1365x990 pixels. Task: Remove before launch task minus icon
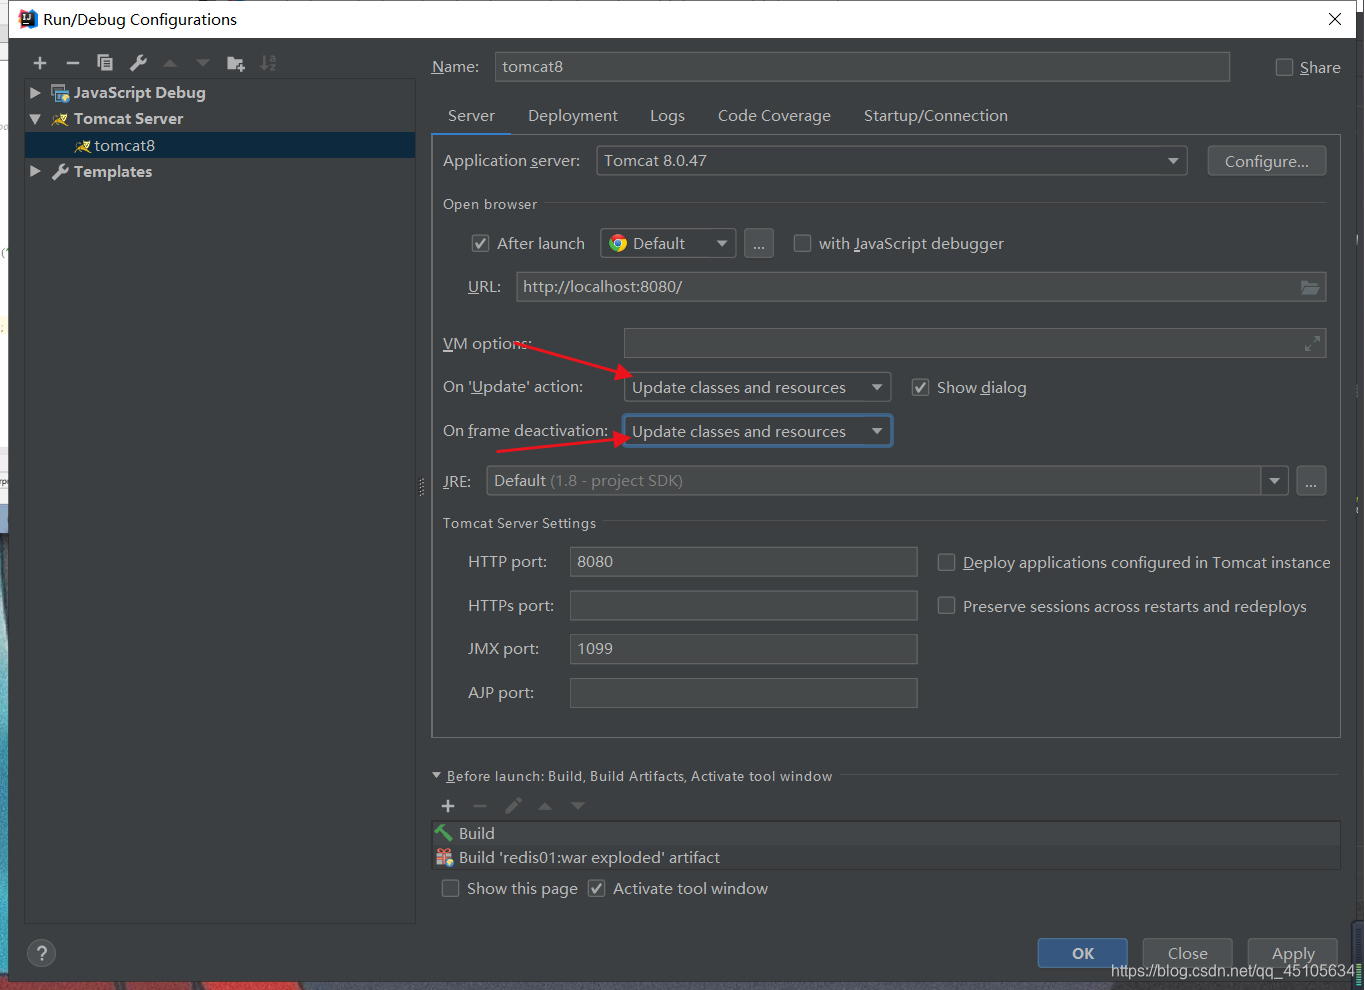(x=480, y=806)
